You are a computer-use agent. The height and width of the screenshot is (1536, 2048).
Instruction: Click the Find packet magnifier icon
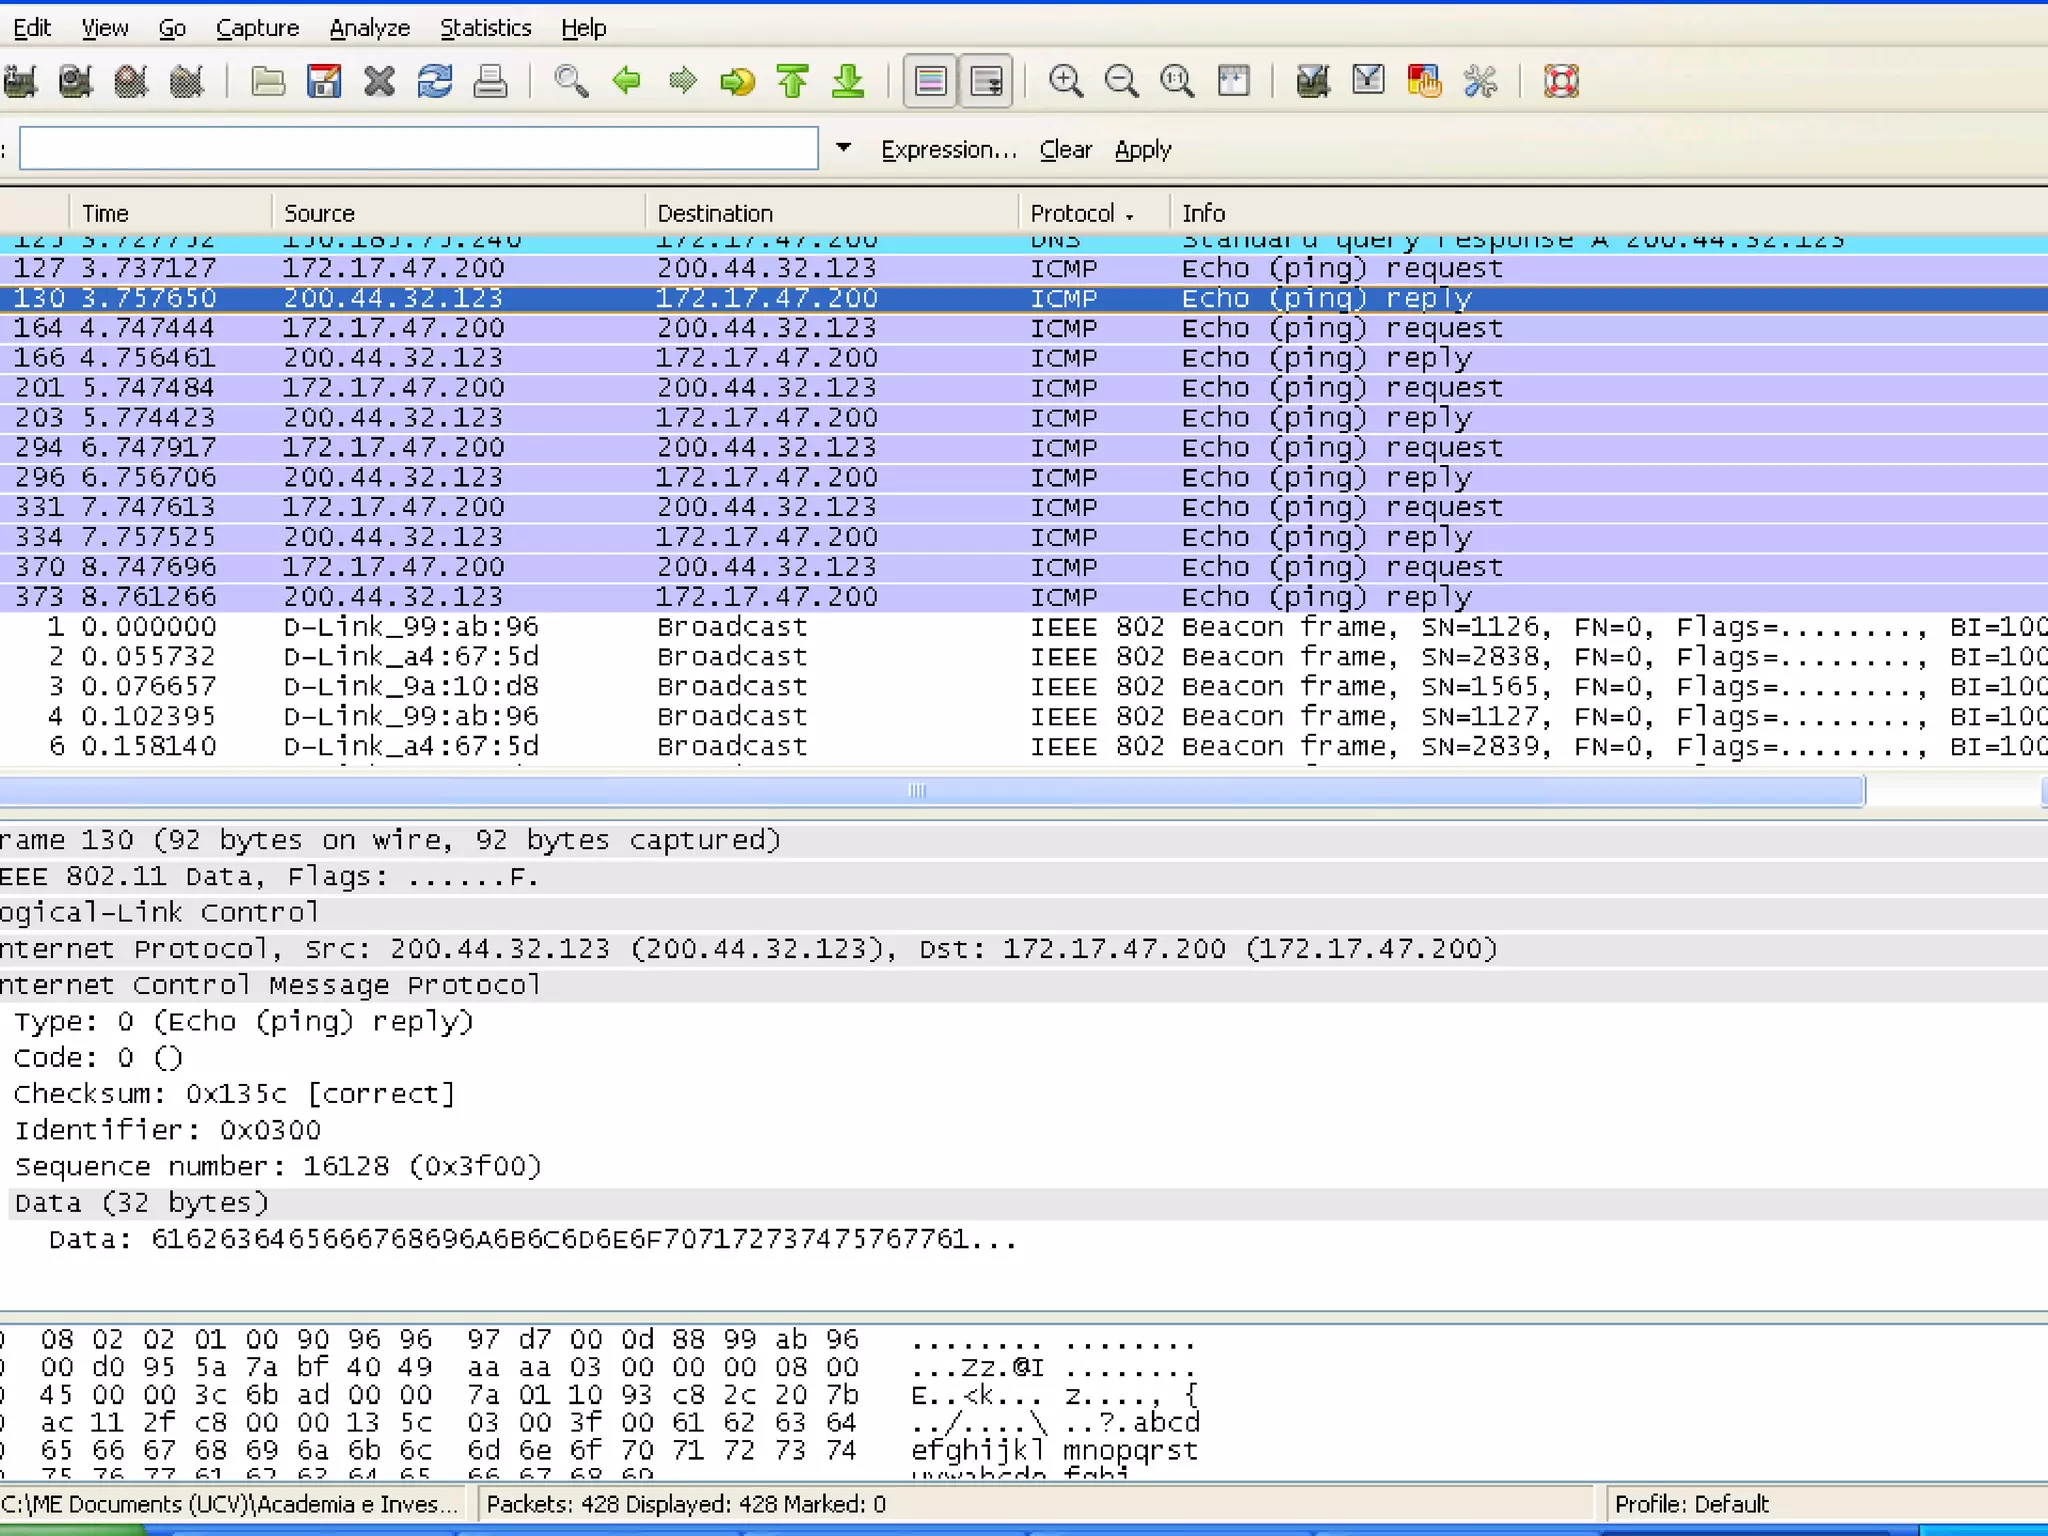[571, 81]
